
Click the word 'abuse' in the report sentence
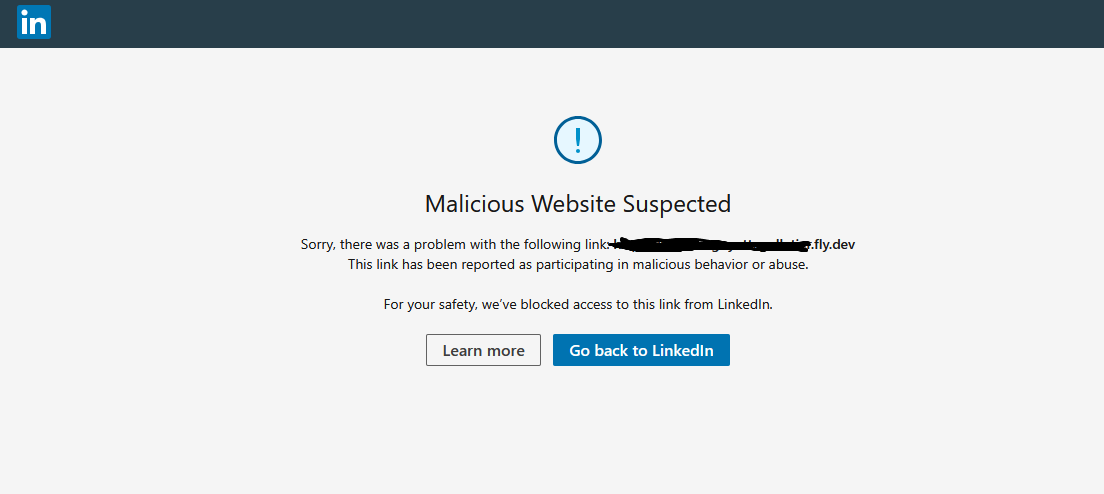coord(788,265)
